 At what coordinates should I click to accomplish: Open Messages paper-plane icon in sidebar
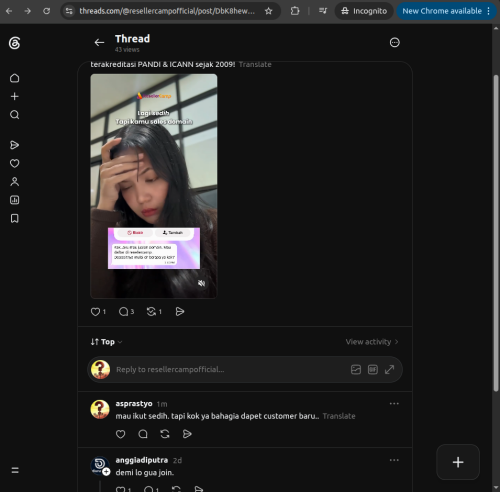coord(14,145)
